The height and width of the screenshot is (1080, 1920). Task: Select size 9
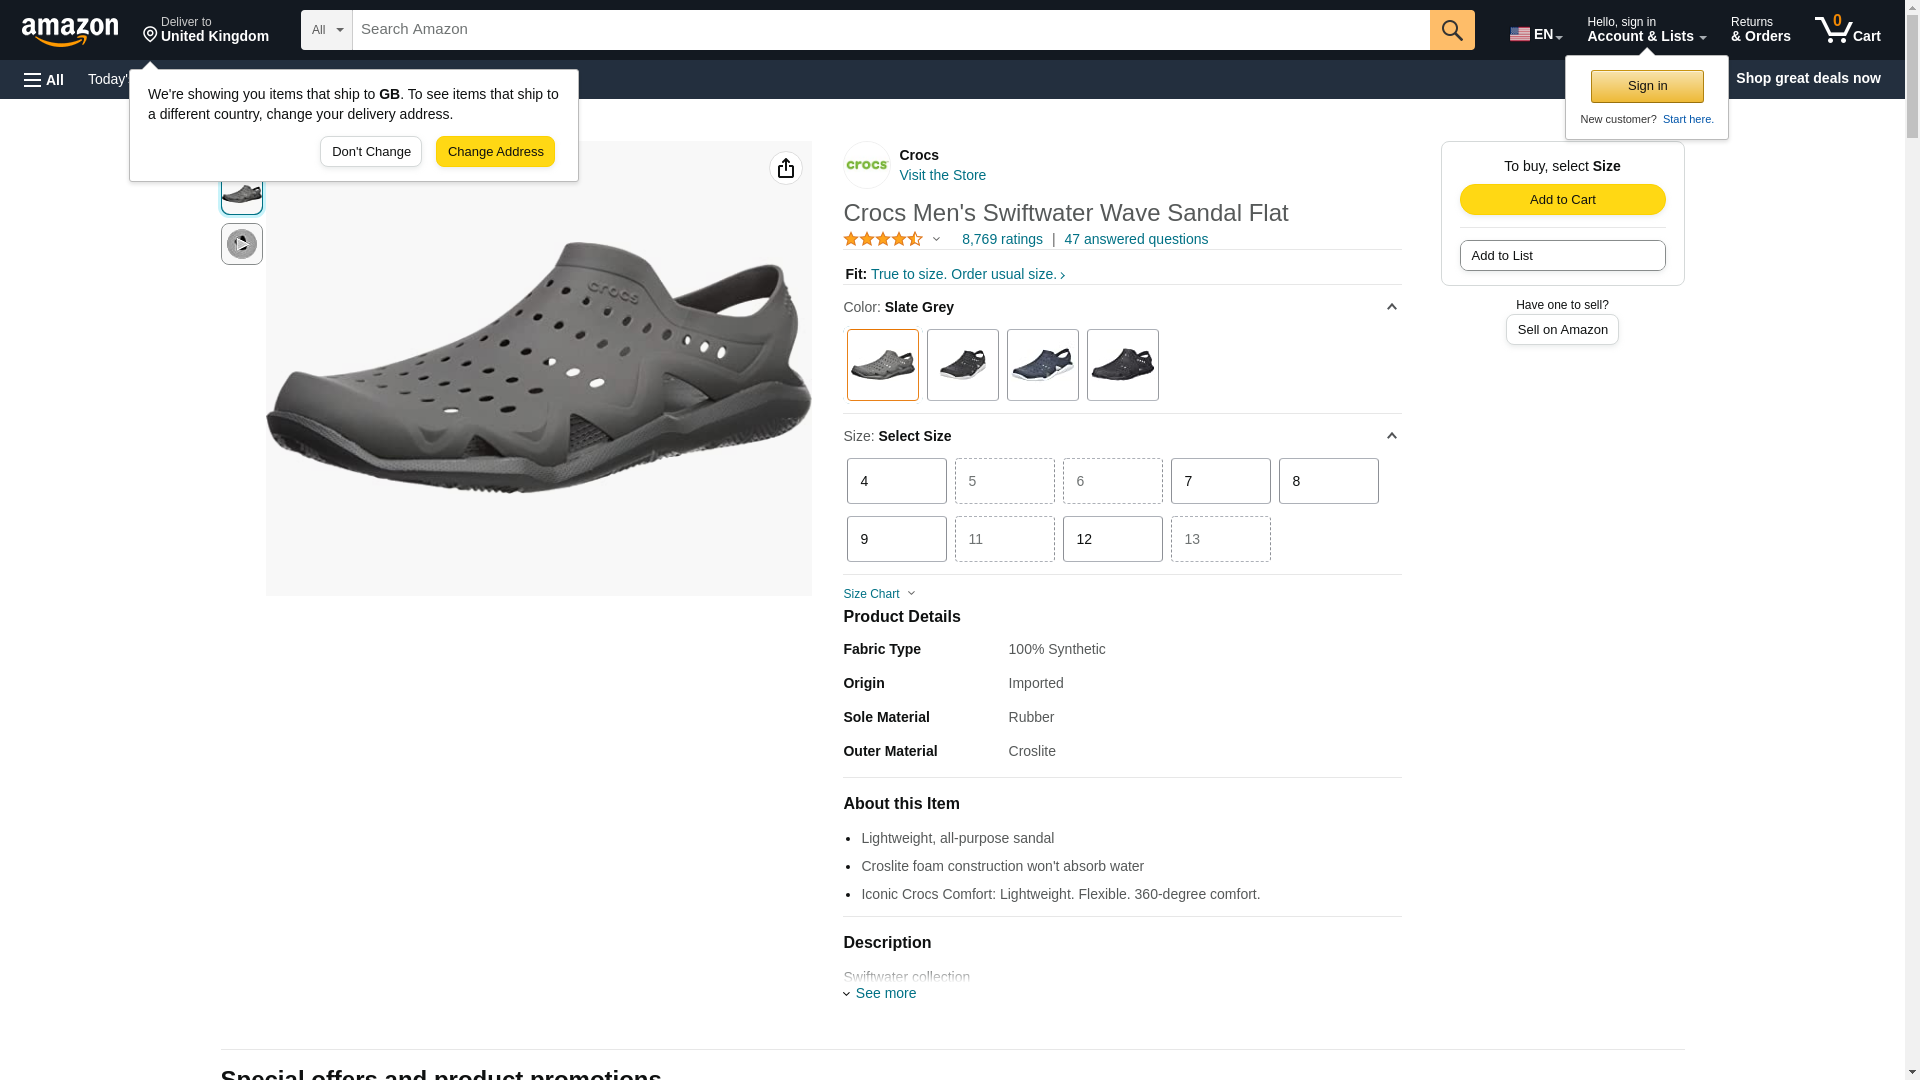(896, 539)
